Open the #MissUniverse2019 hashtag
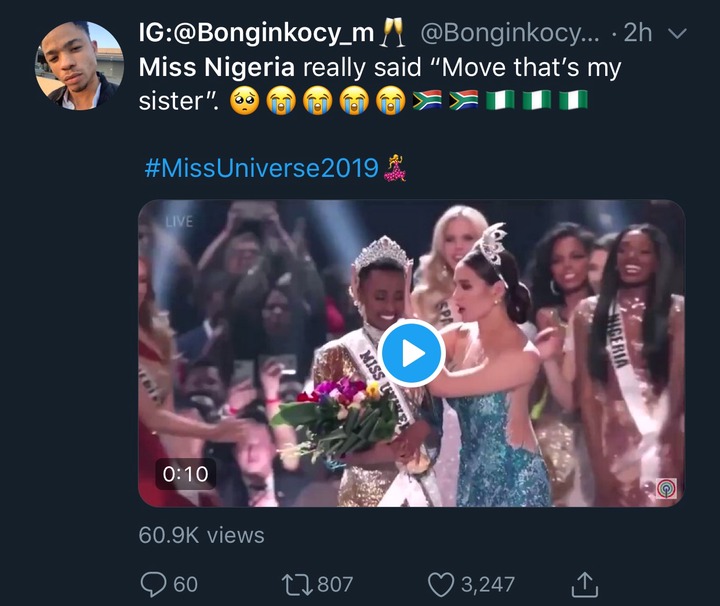The height and width of the screenshot is (606, 720). 260,167
